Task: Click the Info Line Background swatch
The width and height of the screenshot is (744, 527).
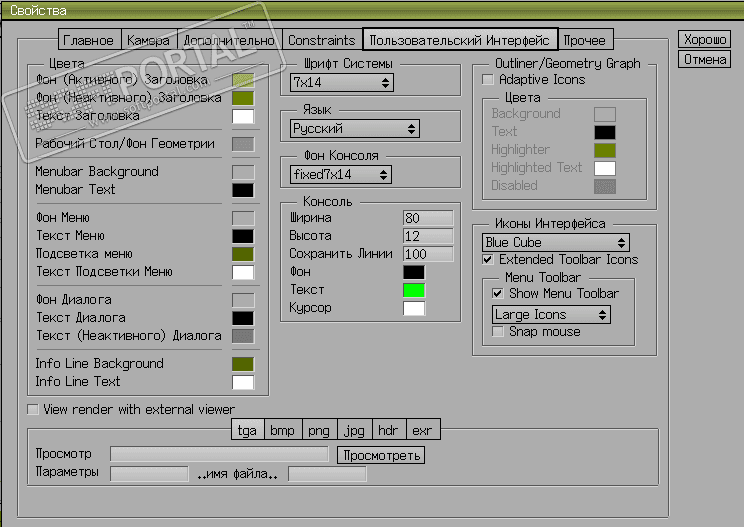Action: pyautogui.click(x=243, y=364)
